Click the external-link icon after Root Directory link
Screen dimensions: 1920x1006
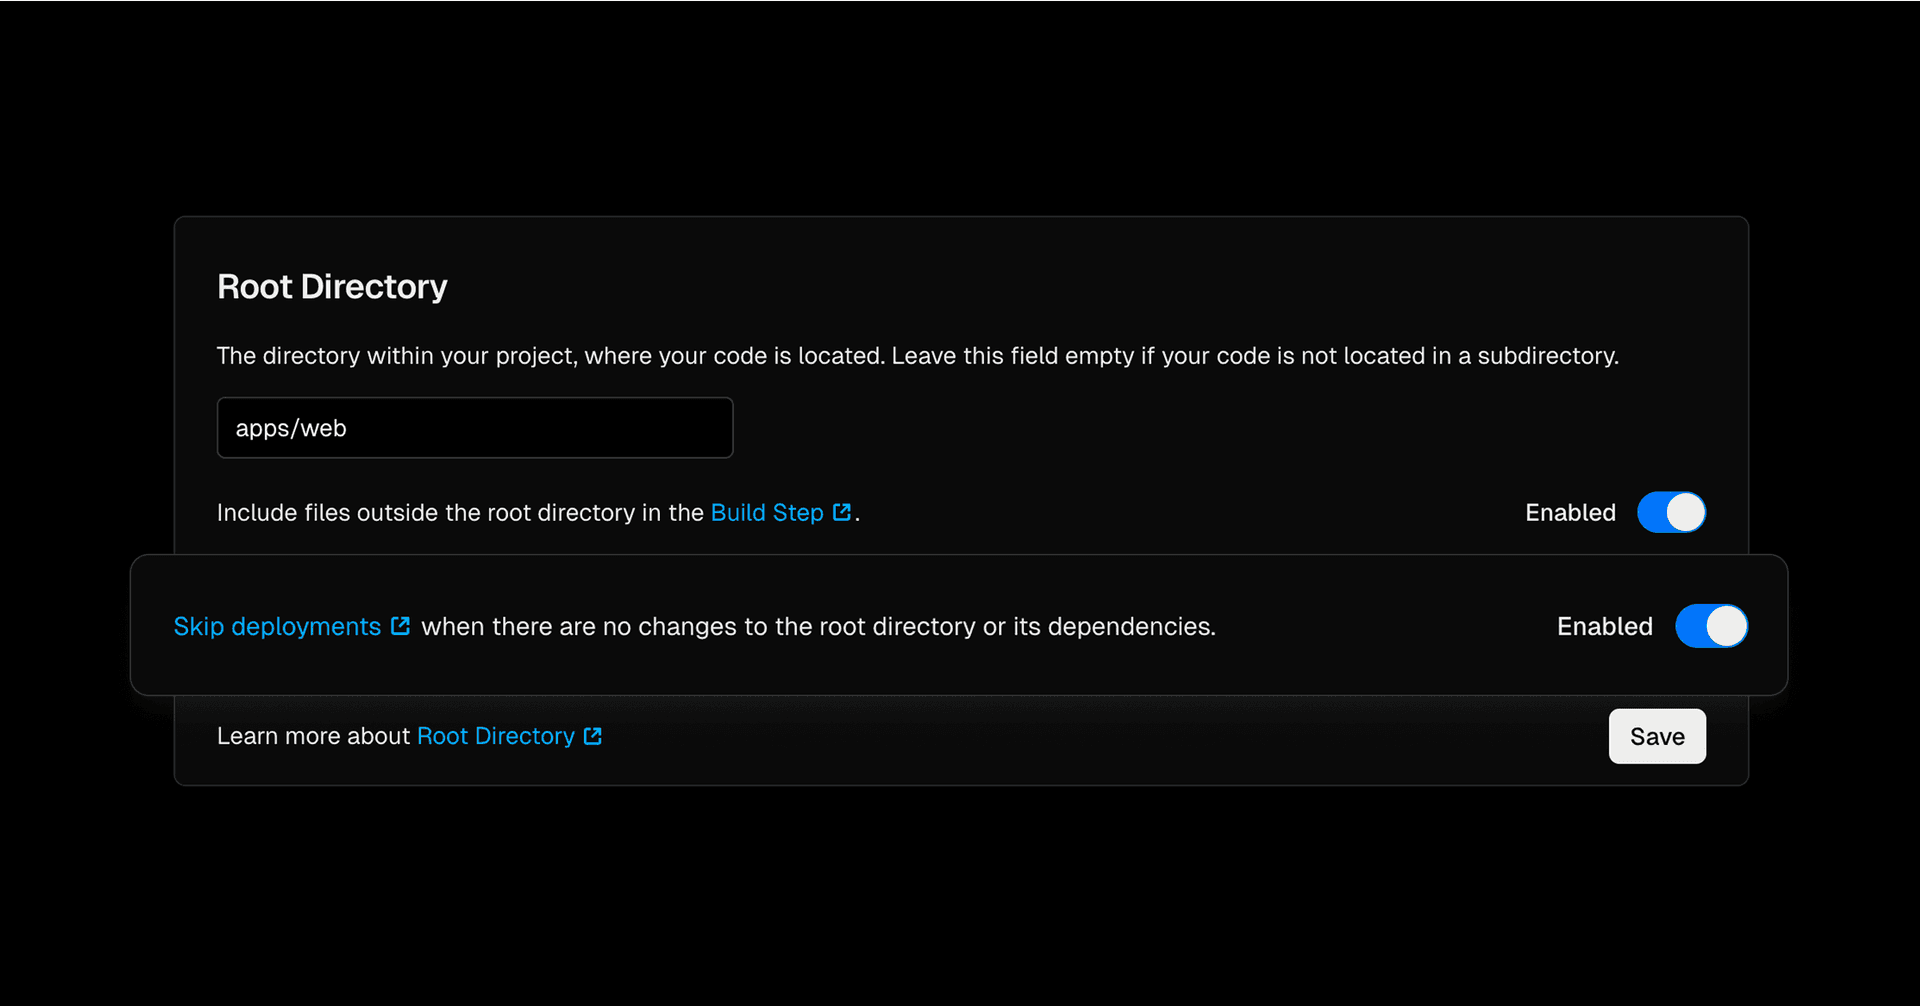click(593, 736)
